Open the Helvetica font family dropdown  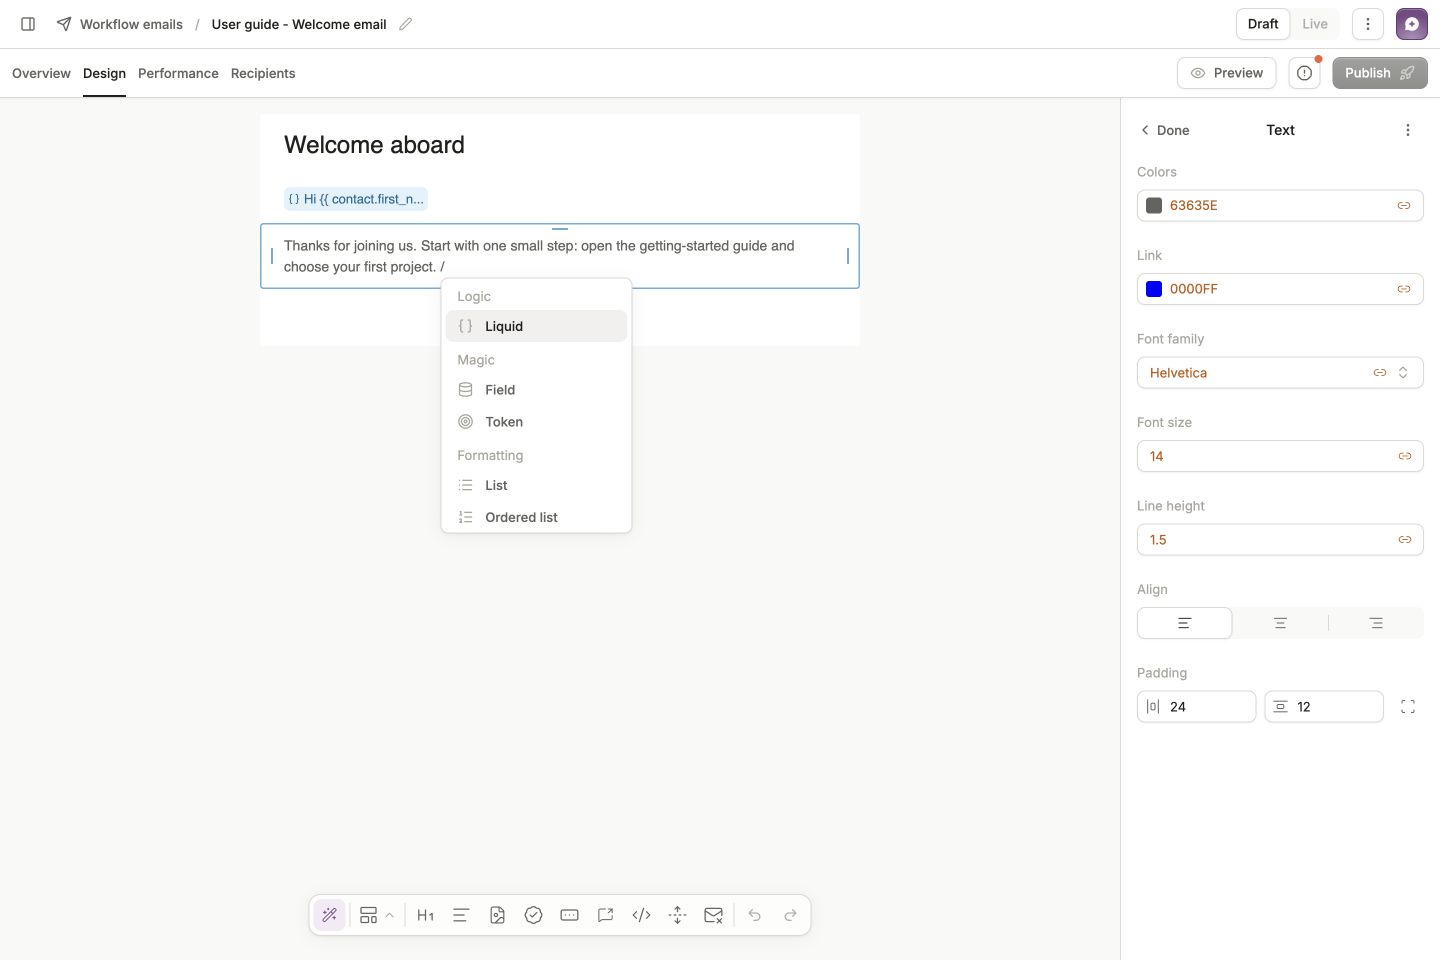(x=1280, y=373)
